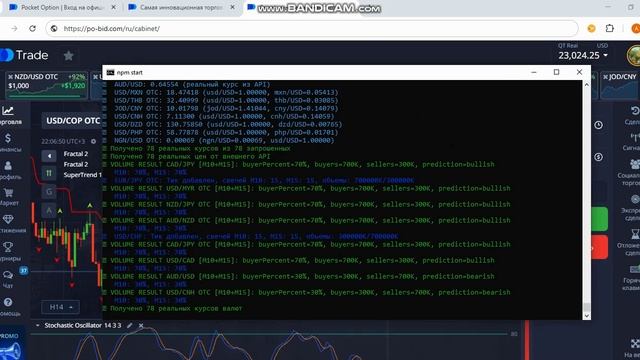The height and width of the screenshot is (360, 640).
Task: Open Finances dollar icon in sidebar
Action: [x=8, y=142]
